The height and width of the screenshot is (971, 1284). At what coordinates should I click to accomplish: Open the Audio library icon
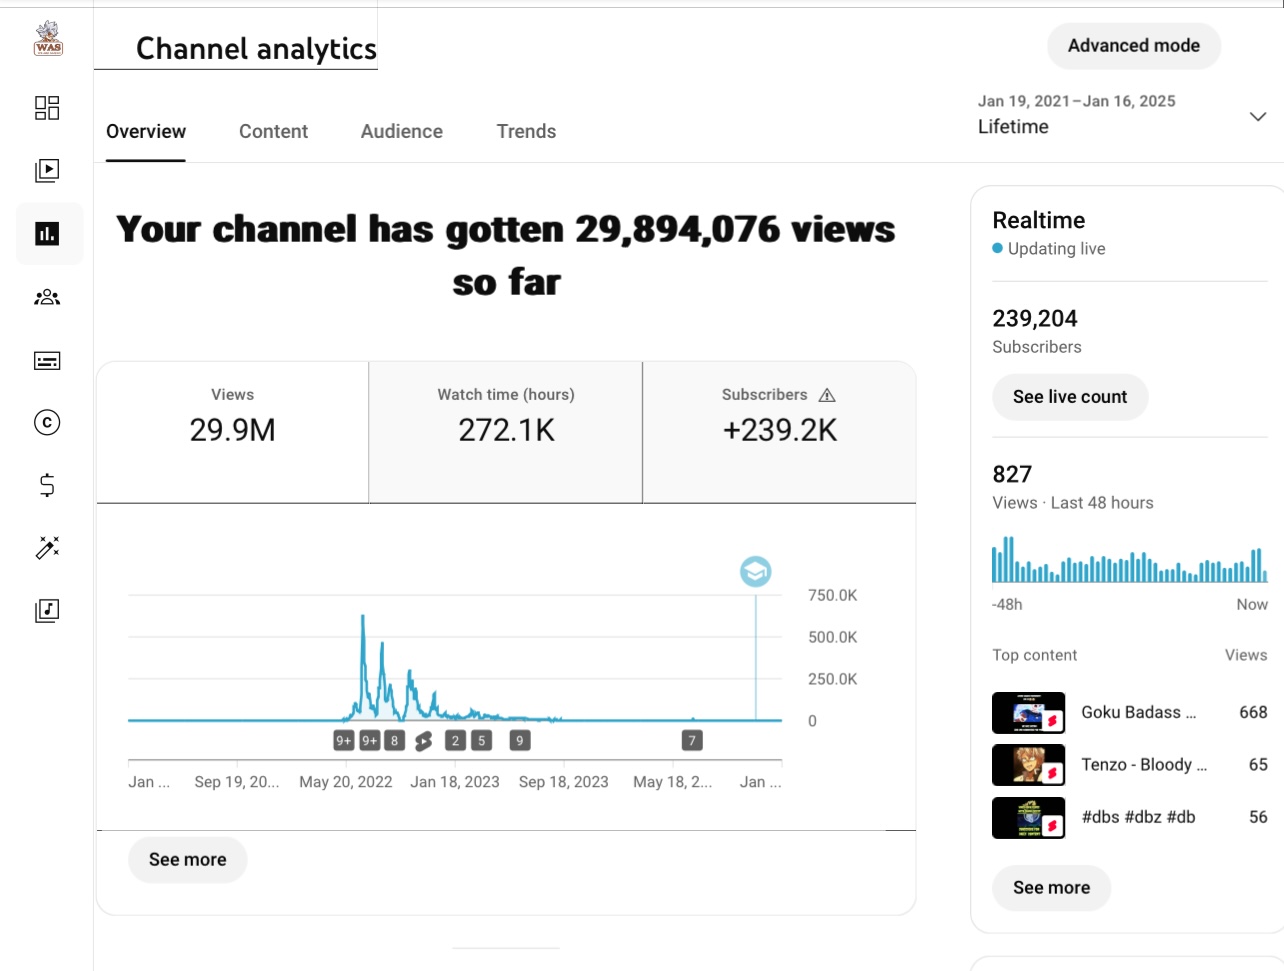[x=47, y=611]
